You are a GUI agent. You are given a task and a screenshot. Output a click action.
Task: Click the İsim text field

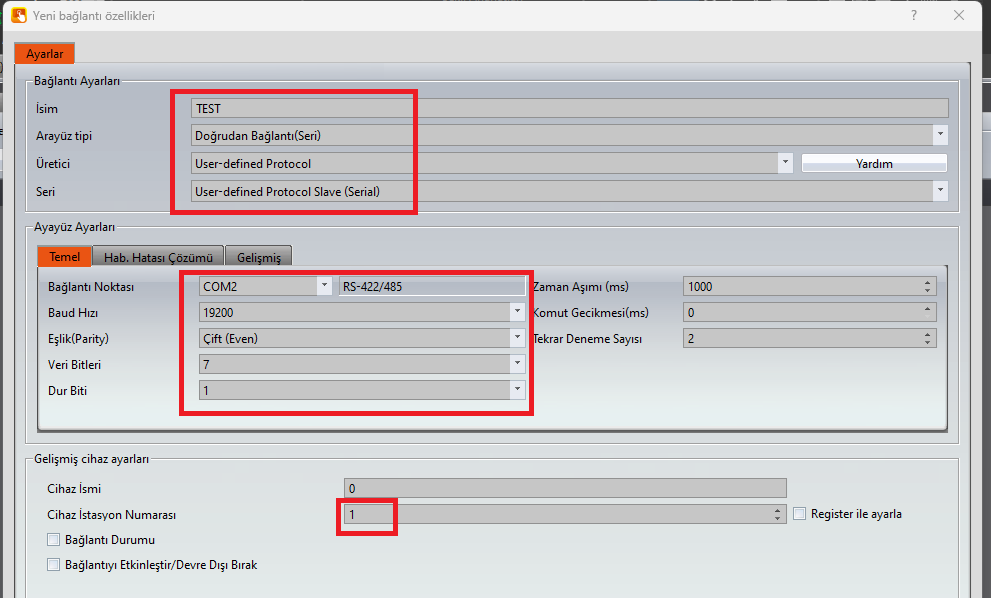click(570, 109)
